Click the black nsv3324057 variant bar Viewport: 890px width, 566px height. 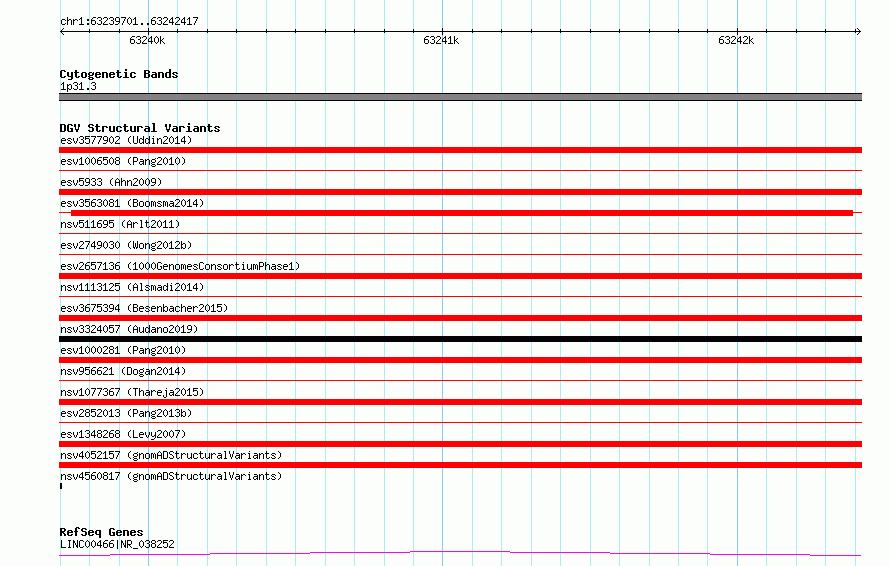(x=460, y=339)
